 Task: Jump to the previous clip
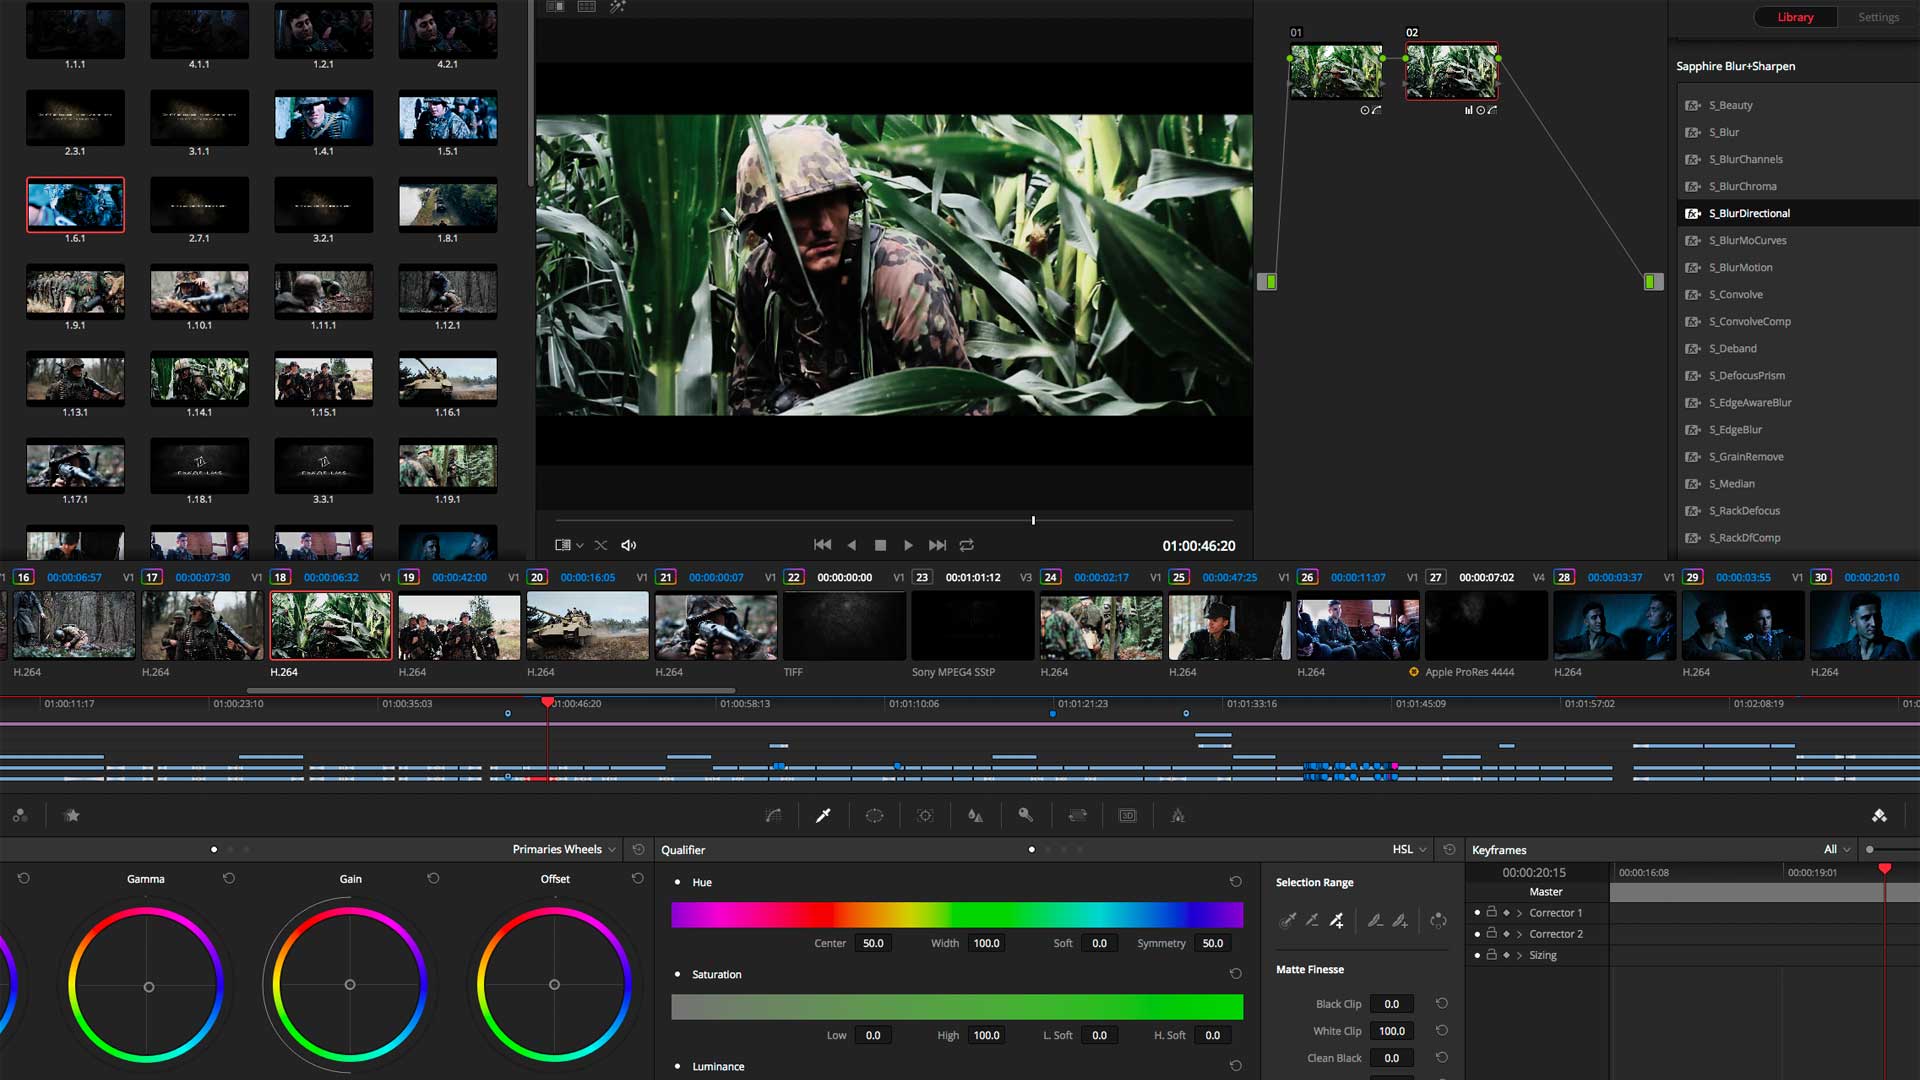822,545
